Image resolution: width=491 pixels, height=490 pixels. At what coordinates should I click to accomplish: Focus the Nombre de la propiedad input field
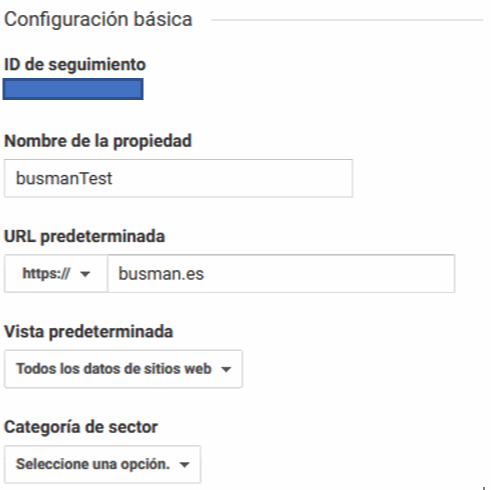pos(178,178)
